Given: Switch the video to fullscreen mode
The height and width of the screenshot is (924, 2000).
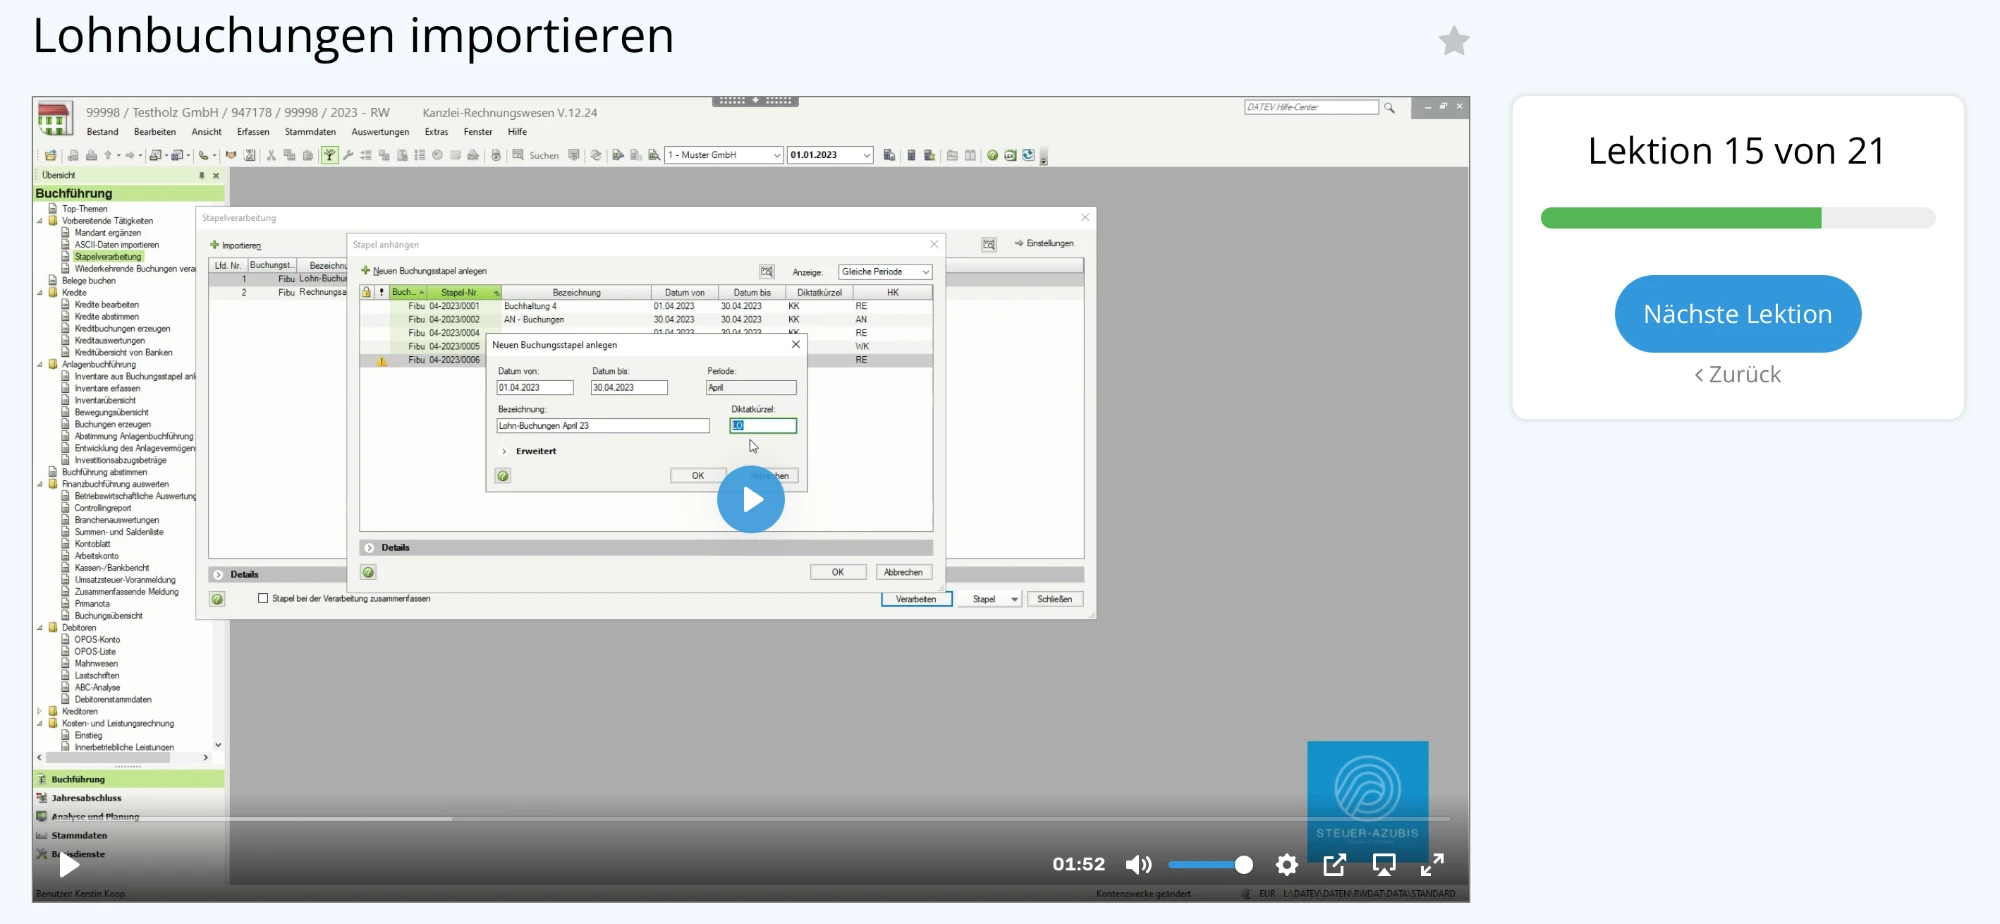Looking at the screenshot, I should tap(1432, 865).
